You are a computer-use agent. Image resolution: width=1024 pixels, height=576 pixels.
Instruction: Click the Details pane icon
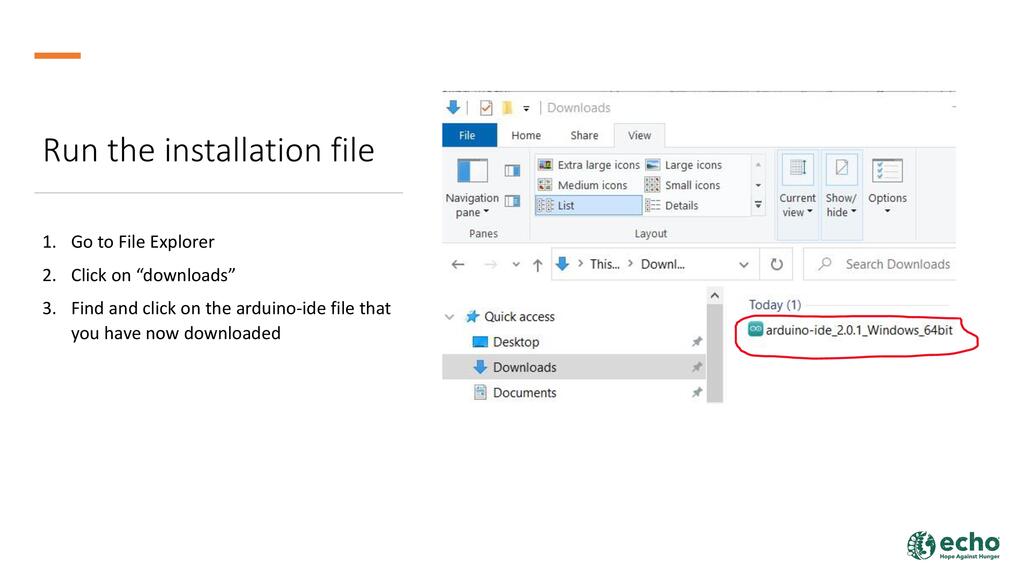coord(512,201)
